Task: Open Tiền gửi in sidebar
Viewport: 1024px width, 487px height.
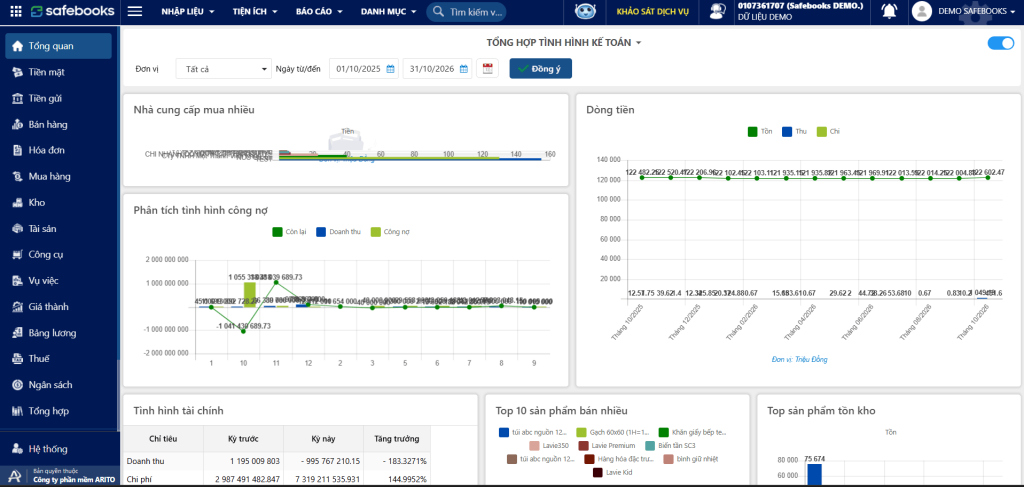Action: pos(59,98)
